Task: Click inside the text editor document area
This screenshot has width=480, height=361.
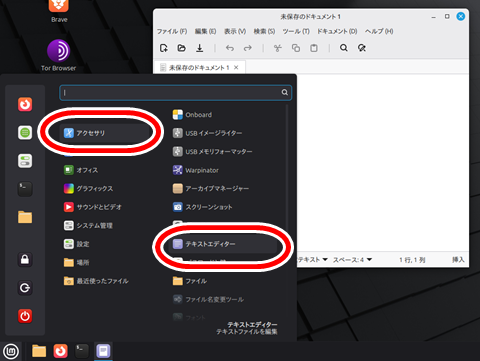Action: tap(382, 162)
